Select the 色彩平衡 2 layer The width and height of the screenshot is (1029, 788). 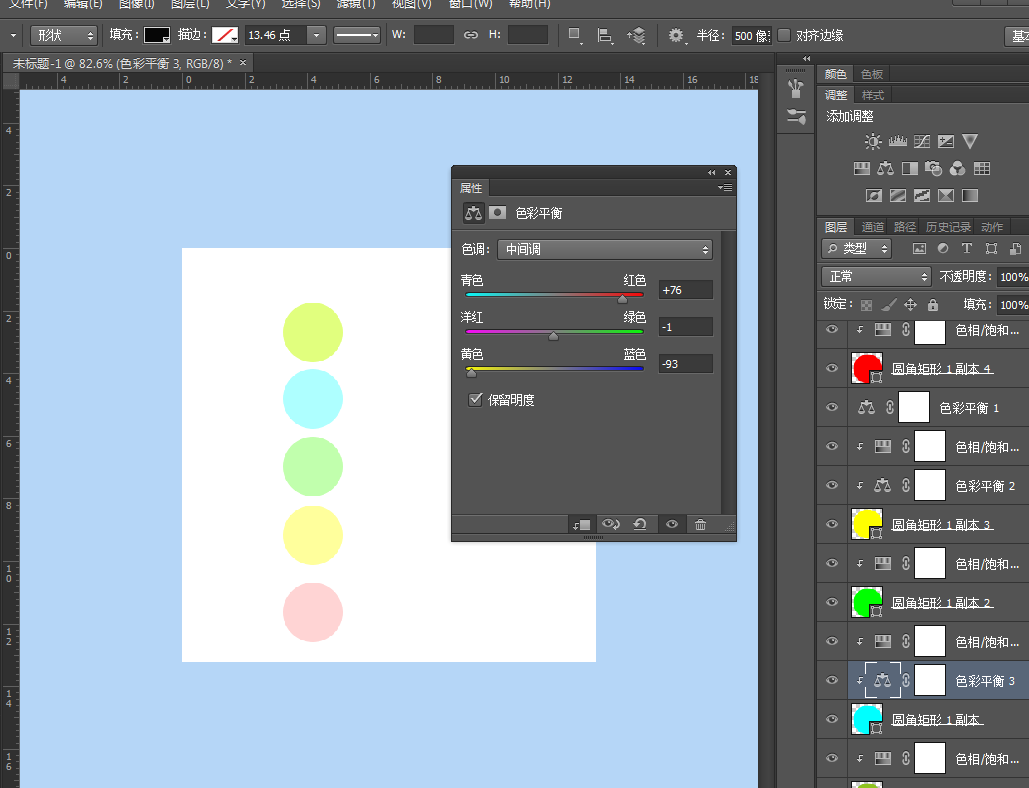(x=984, y=486)
